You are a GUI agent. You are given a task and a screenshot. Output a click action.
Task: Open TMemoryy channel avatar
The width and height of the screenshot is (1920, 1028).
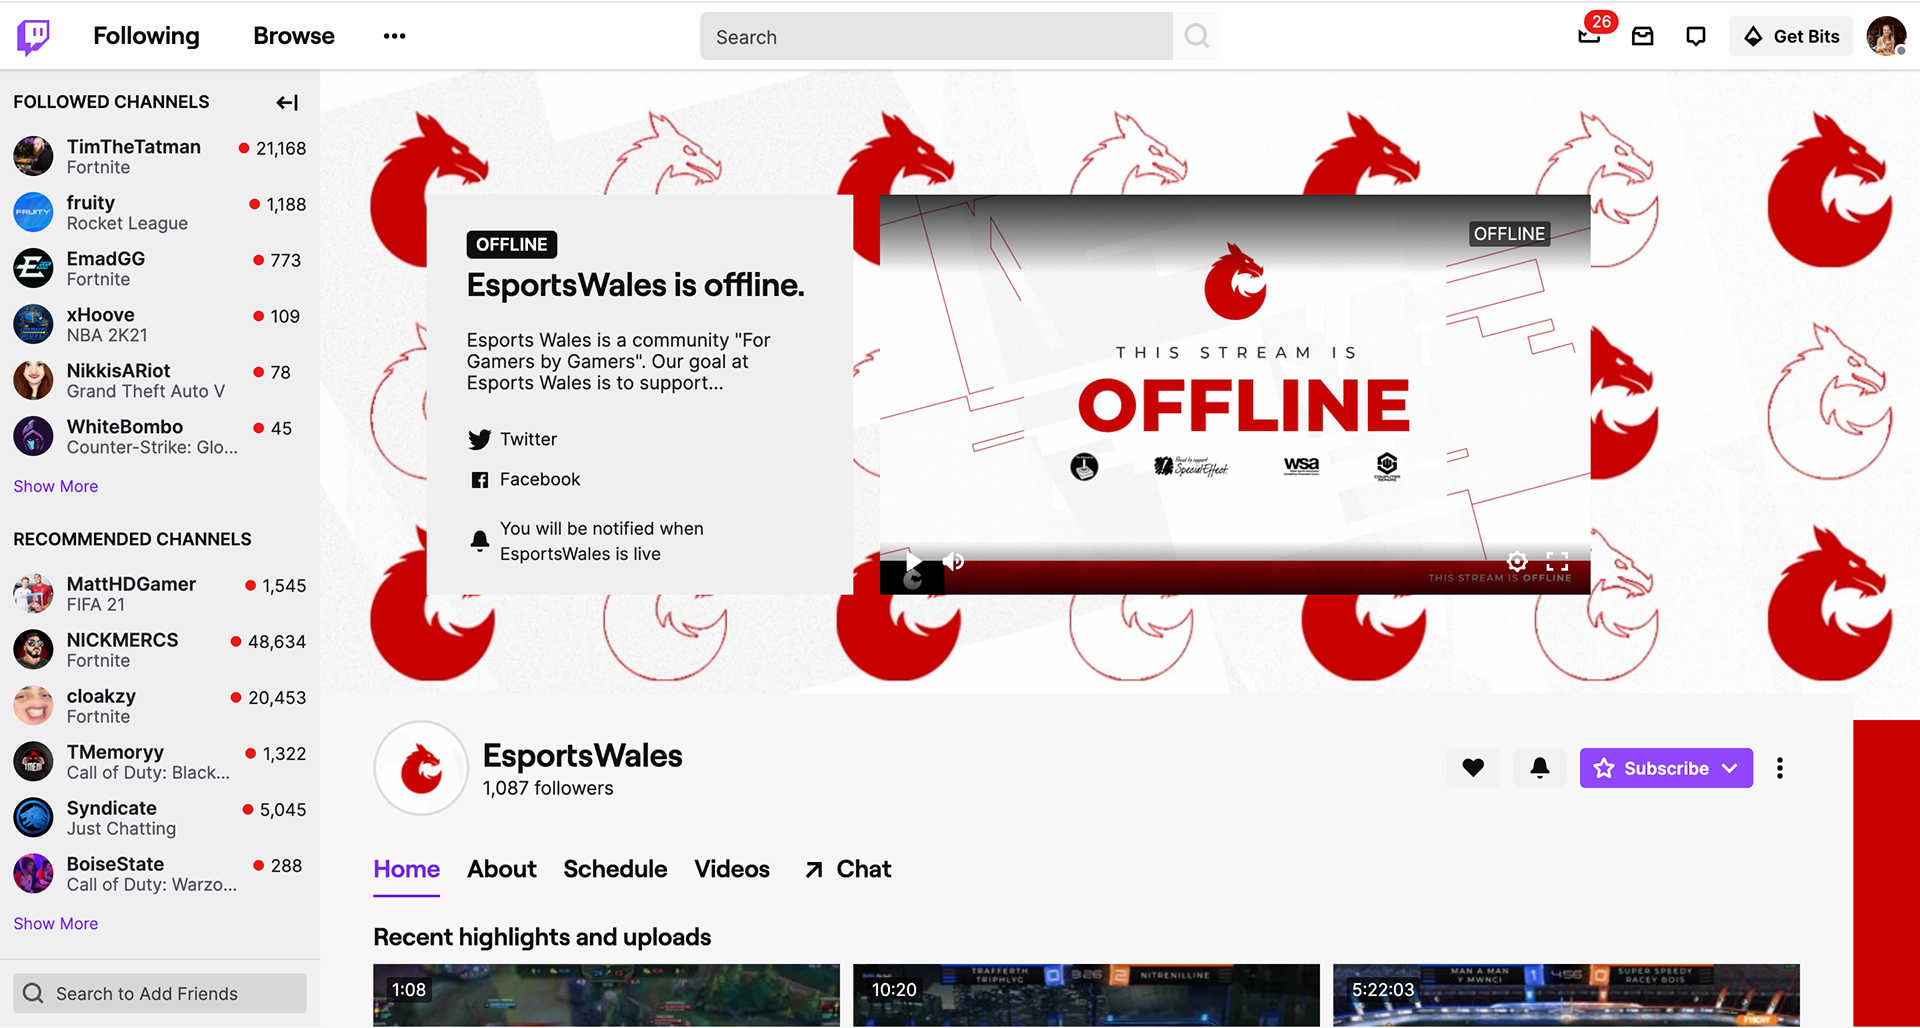pyautogui.click(x=33, y=761)
